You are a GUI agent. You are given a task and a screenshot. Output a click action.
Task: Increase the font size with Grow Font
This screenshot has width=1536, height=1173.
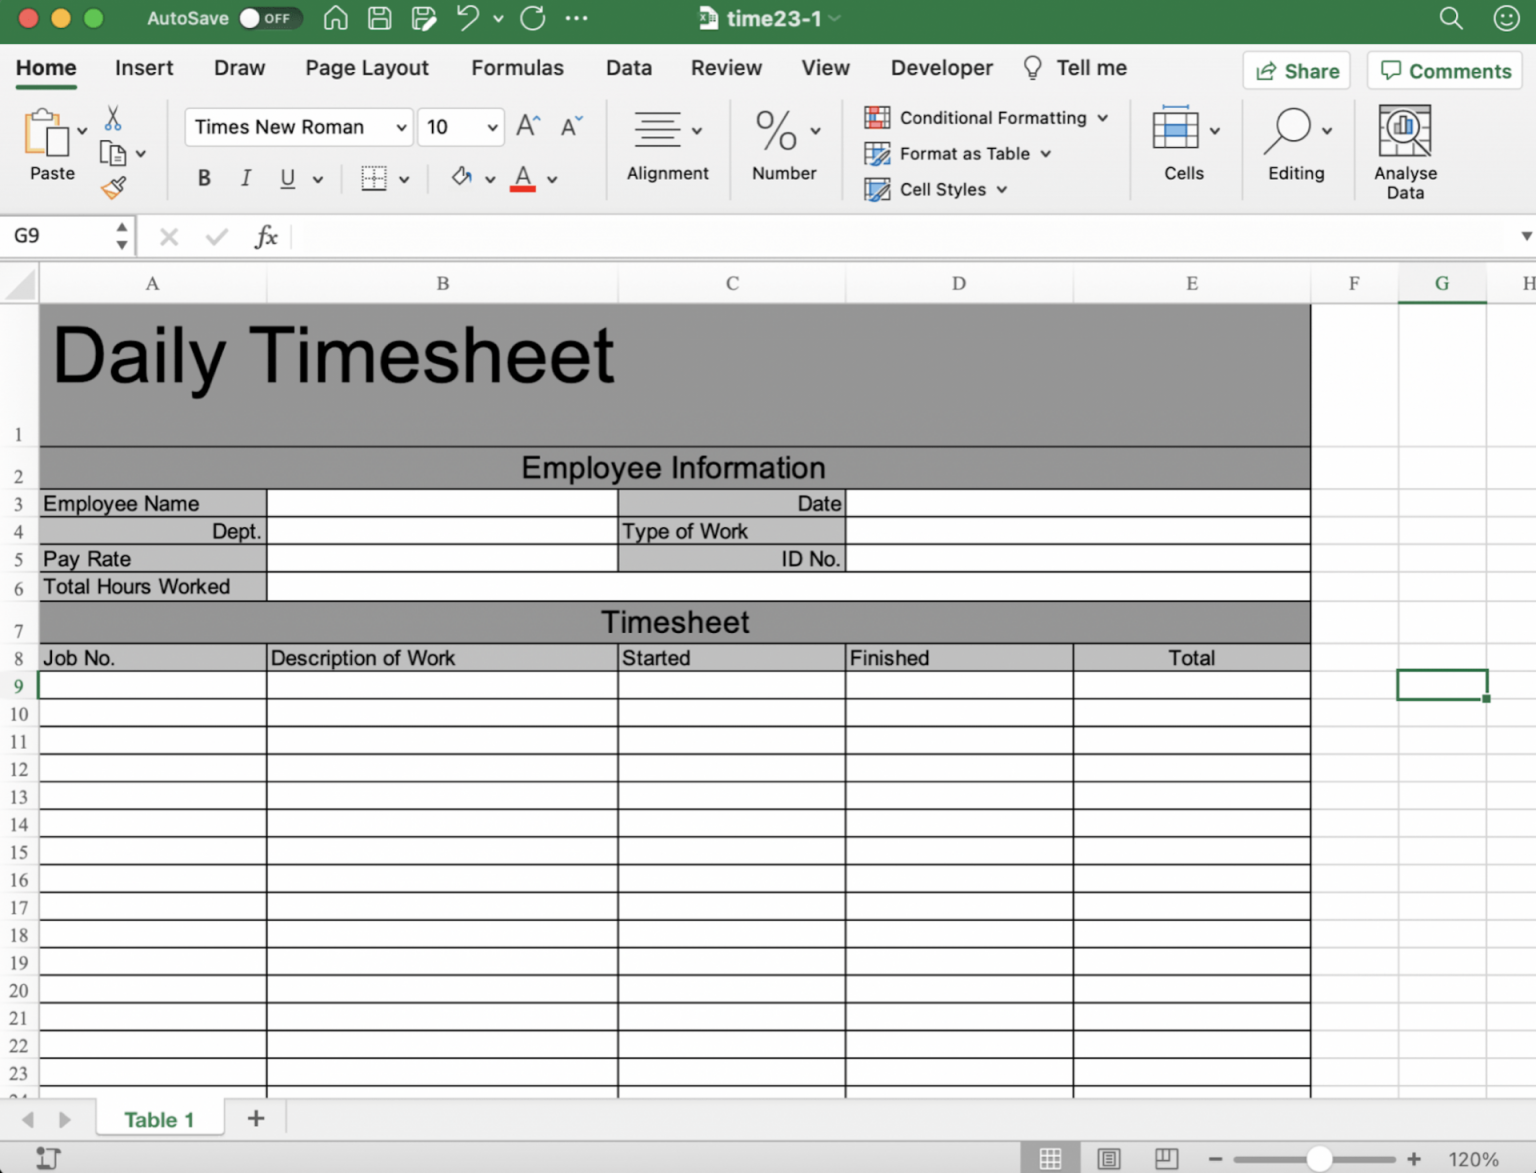[527, 126]
